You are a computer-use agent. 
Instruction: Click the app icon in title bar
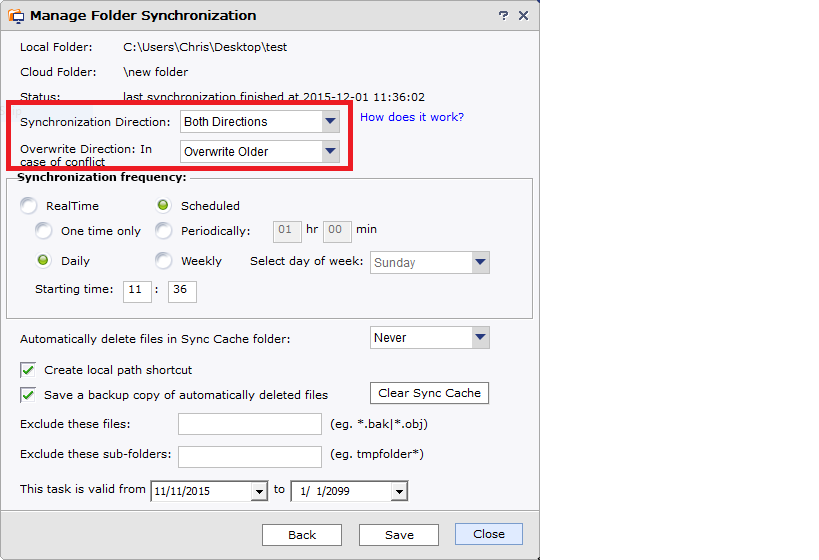pos(16,16)
